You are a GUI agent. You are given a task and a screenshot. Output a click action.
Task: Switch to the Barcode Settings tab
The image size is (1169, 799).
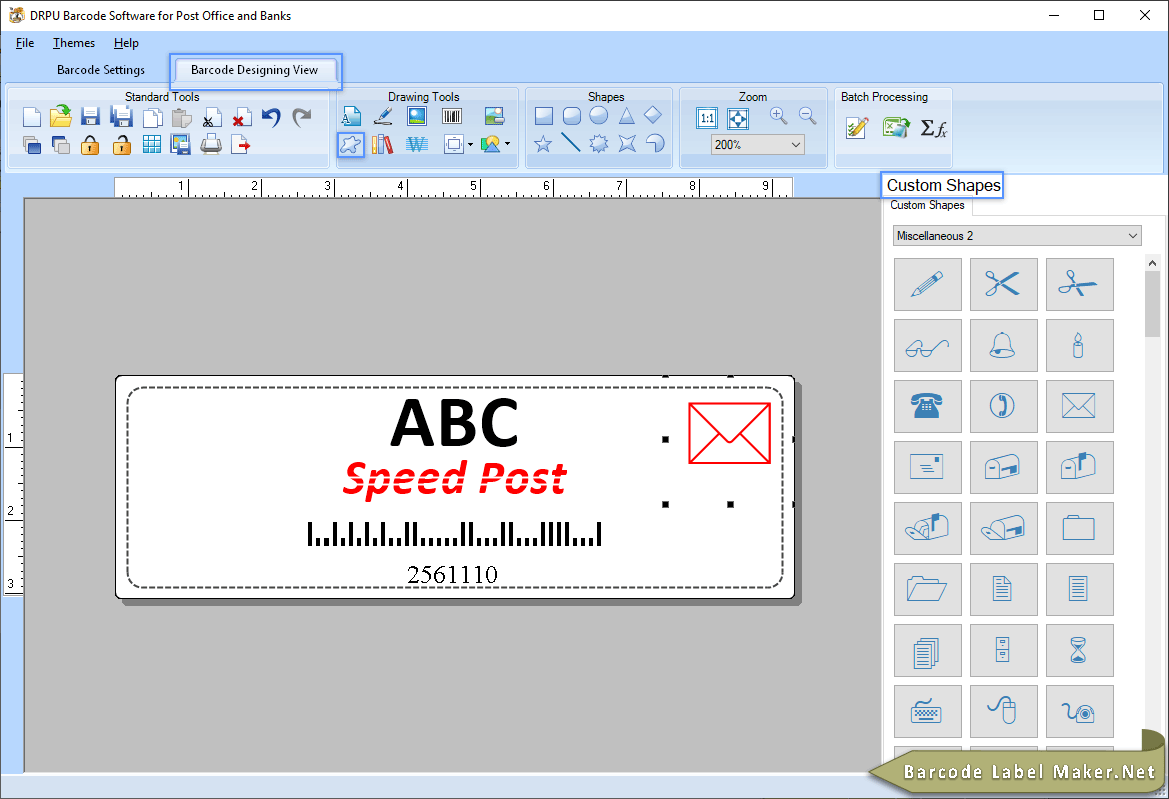pos(101,70)
